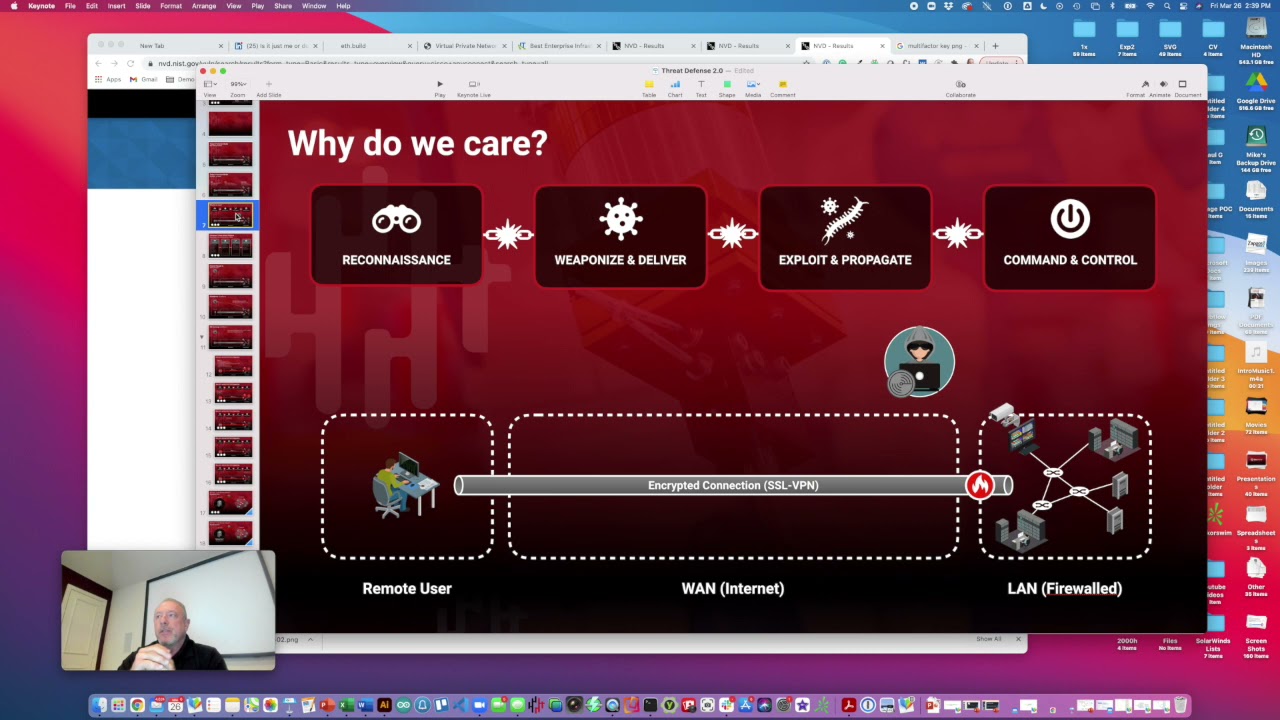The image size is (1280, 720).
Task: Open the SVG desktop folder
Action: click(x=1170, y=38)
